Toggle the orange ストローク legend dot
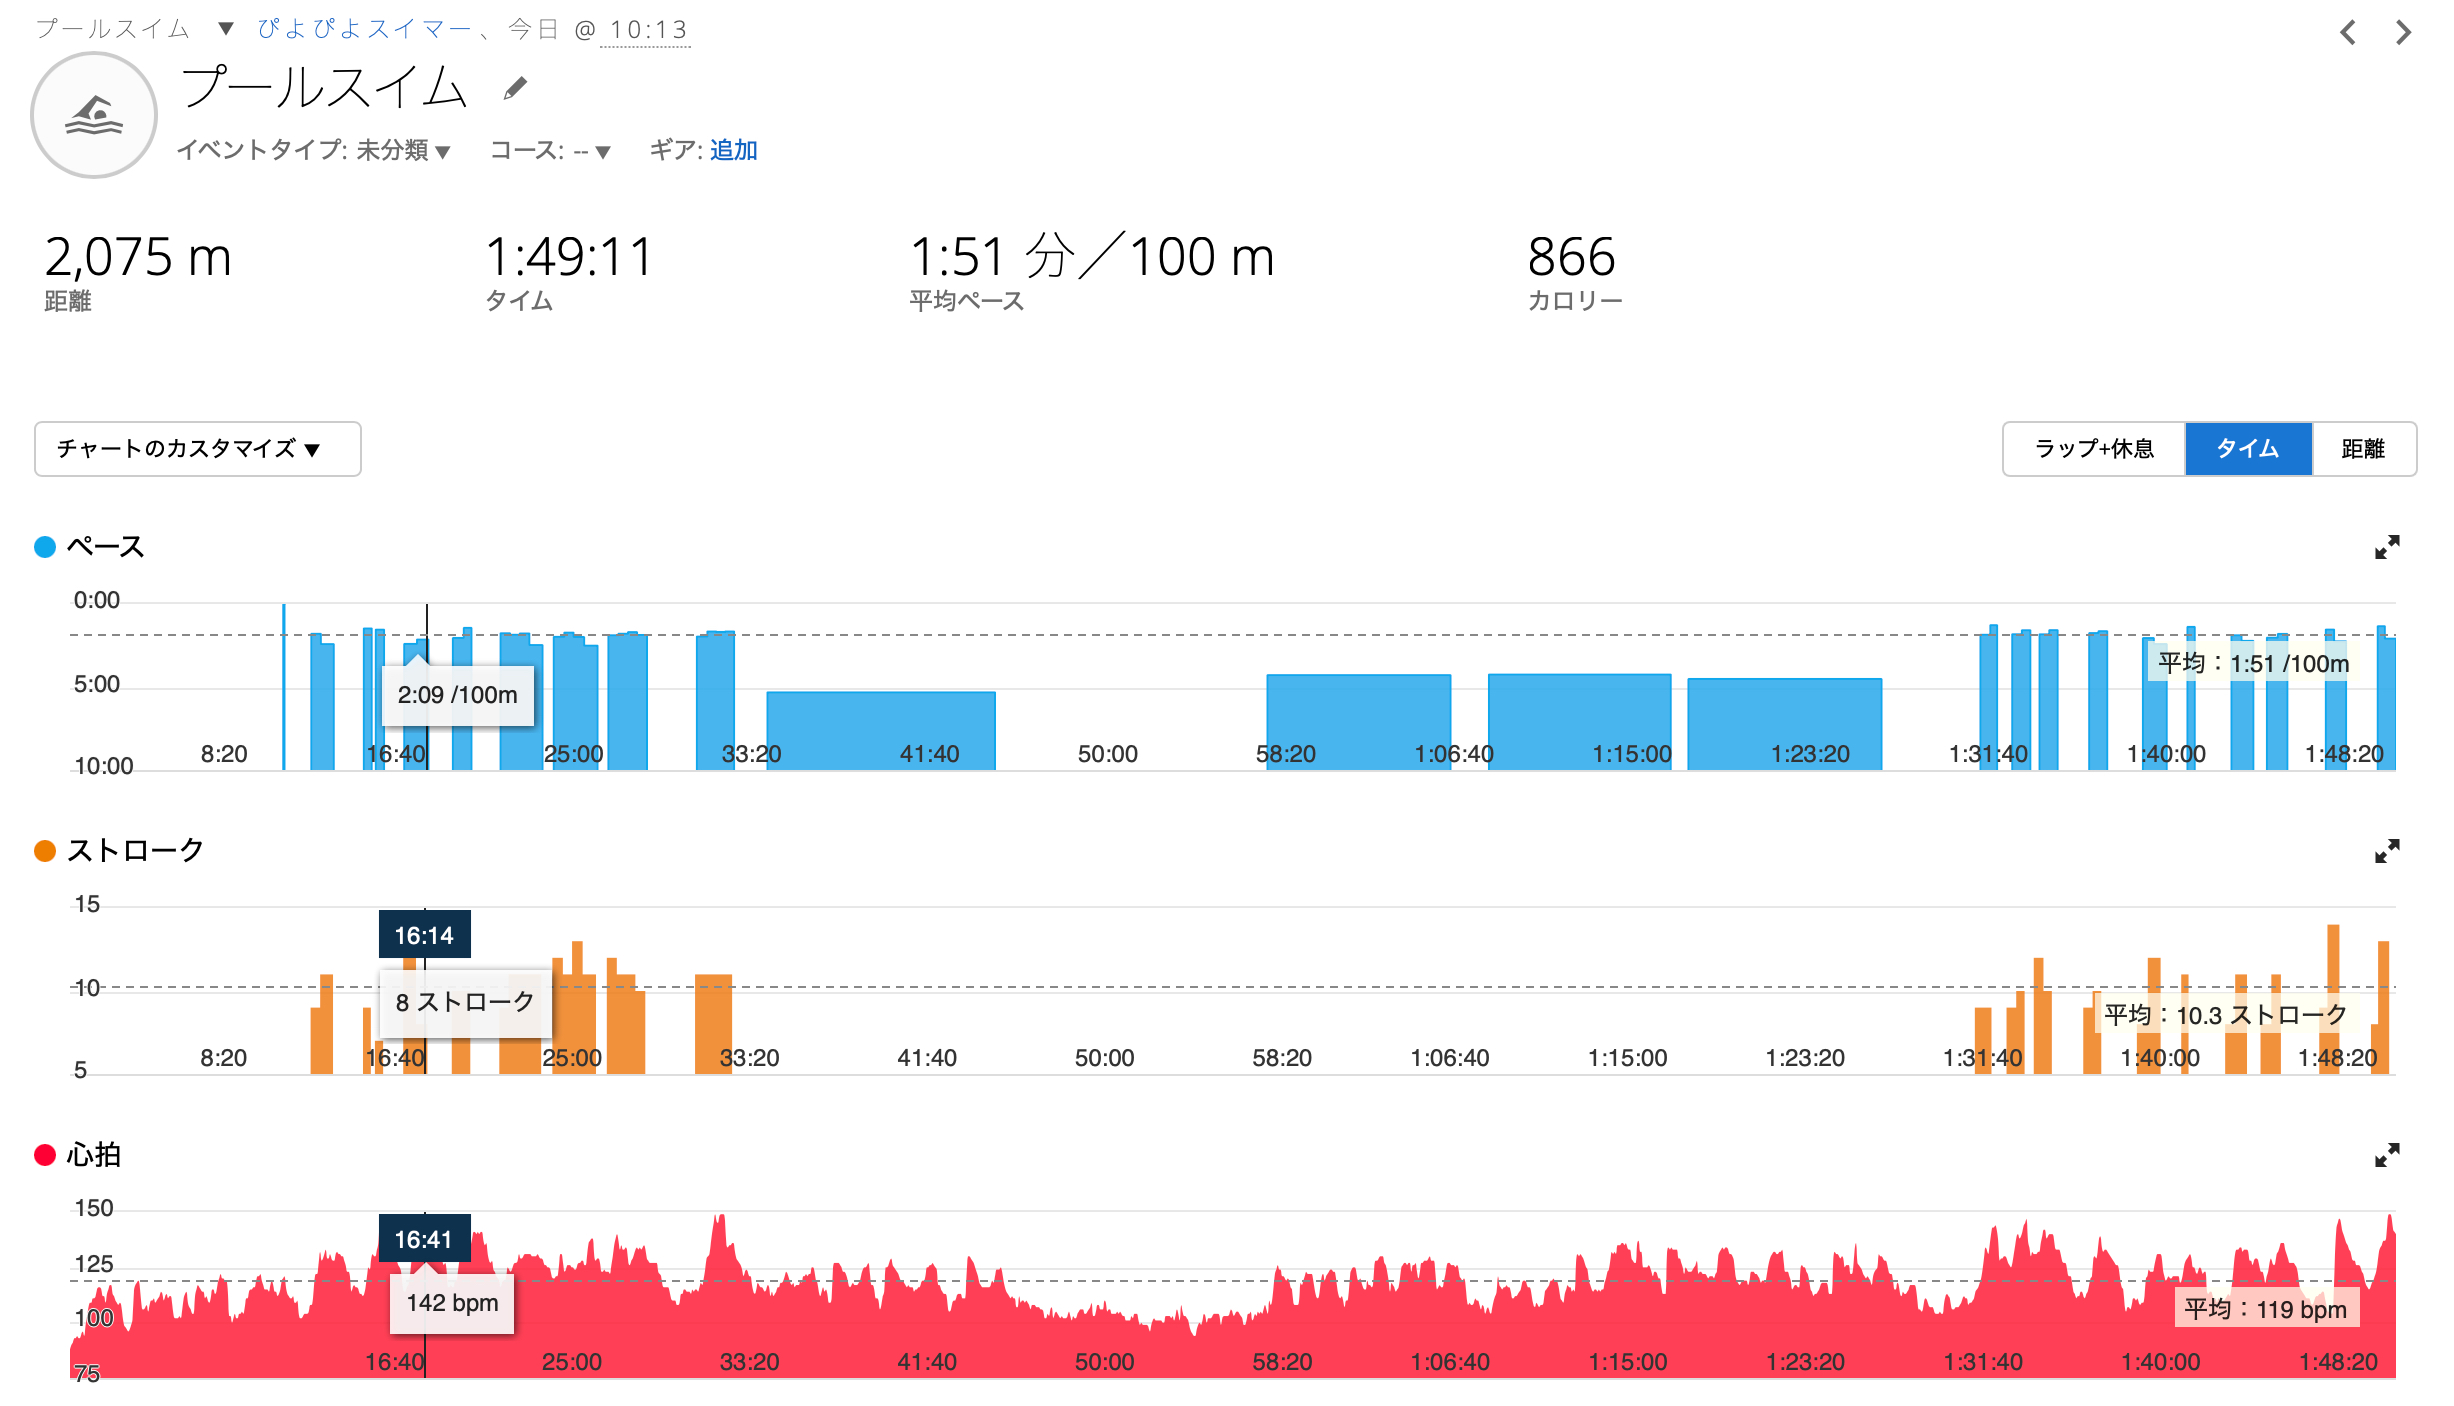 click(x=45, y=851)
